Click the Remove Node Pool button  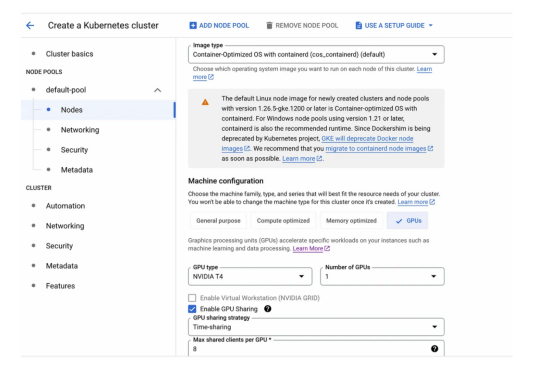(x=302, y=25)
